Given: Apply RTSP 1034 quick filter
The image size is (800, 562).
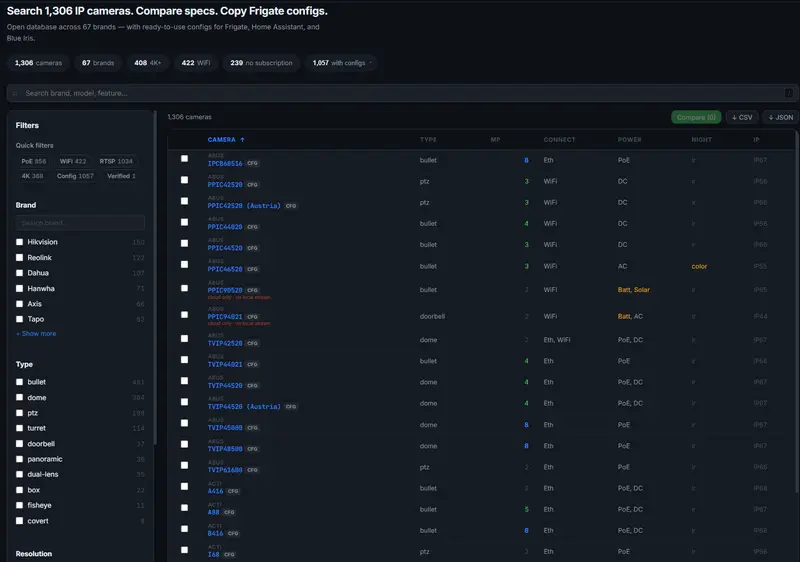Looking at the screenshot, I should 116,161.
